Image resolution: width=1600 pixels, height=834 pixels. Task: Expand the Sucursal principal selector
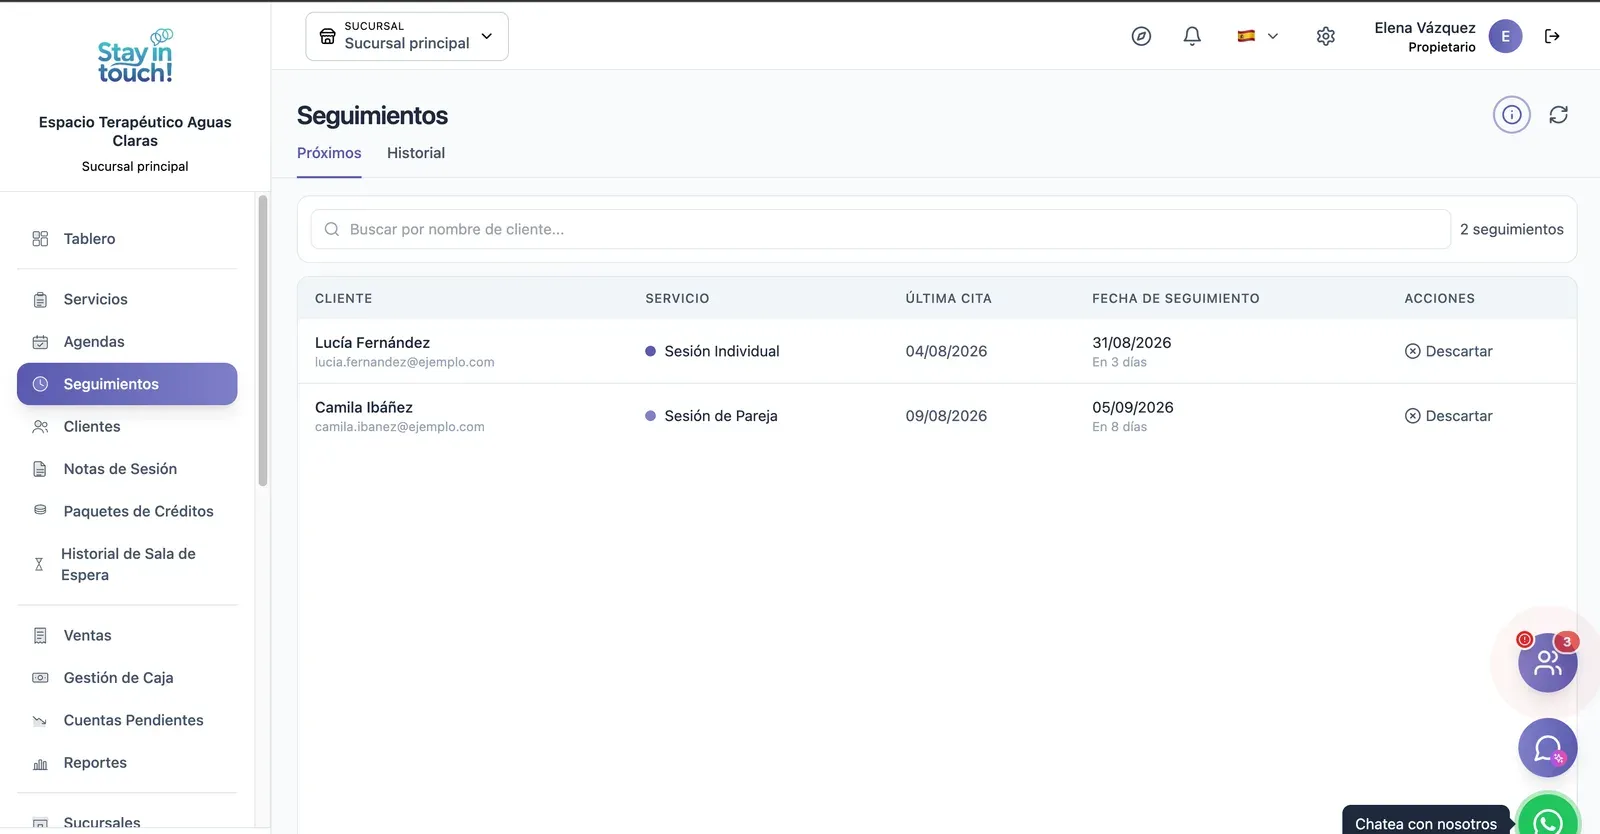(x=407, y=36)
